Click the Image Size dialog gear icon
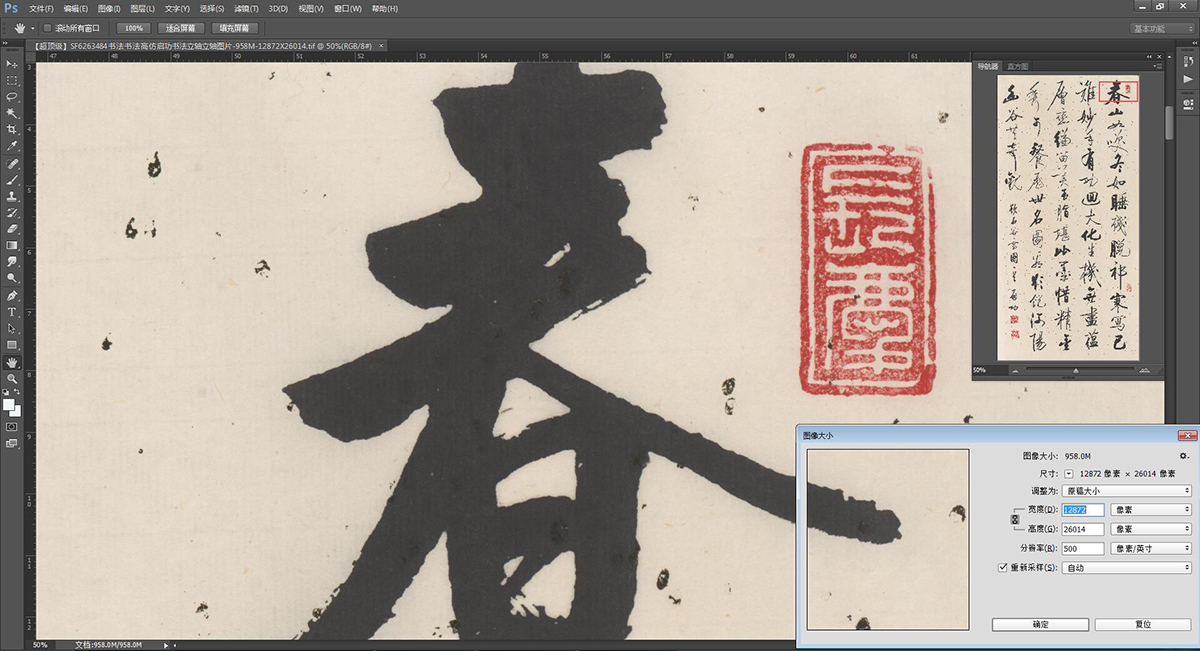This screenshot has height=651, width=1200. [x=1184, y=456]
